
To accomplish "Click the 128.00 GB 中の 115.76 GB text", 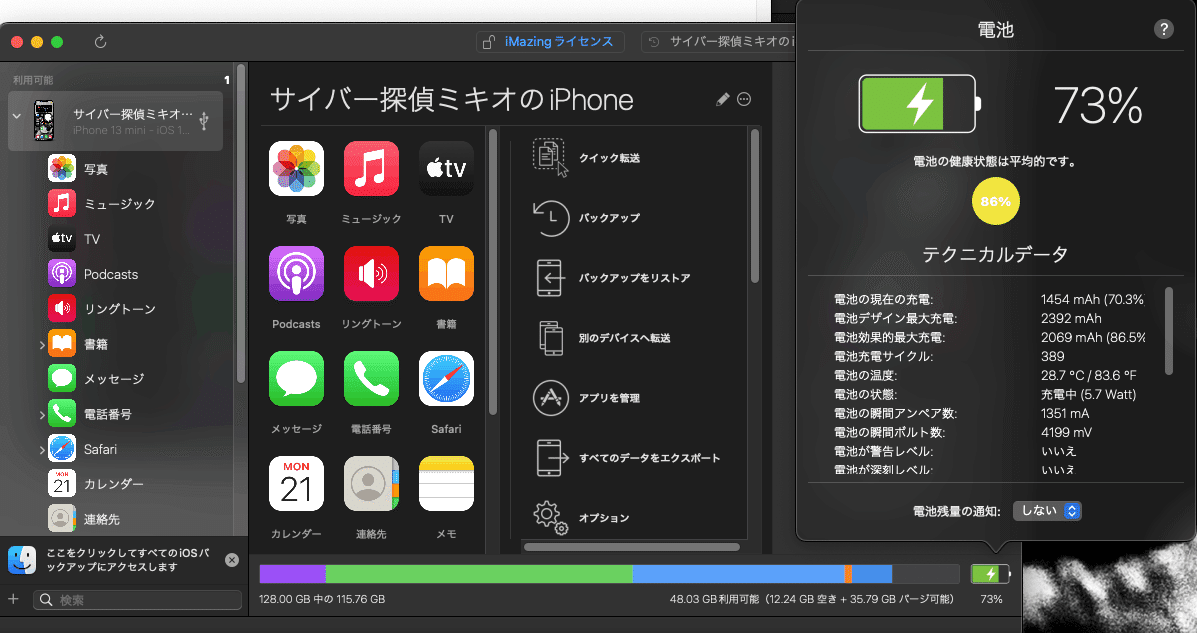I will coord(322,599).
